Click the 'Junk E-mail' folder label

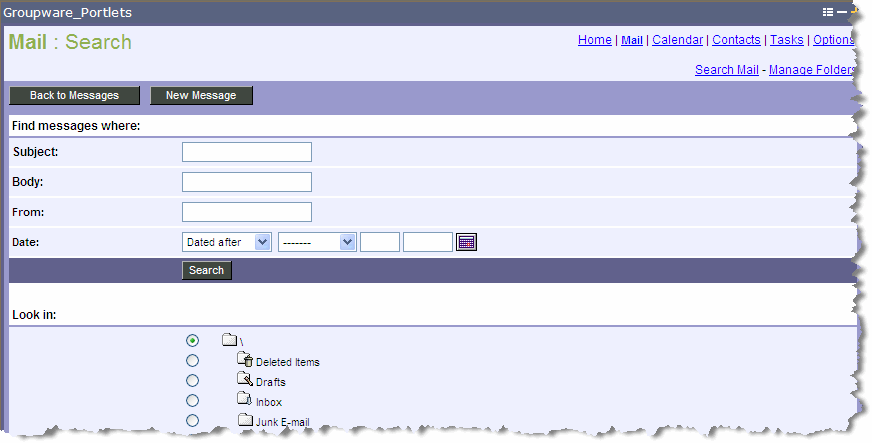(x=283, y=422)
